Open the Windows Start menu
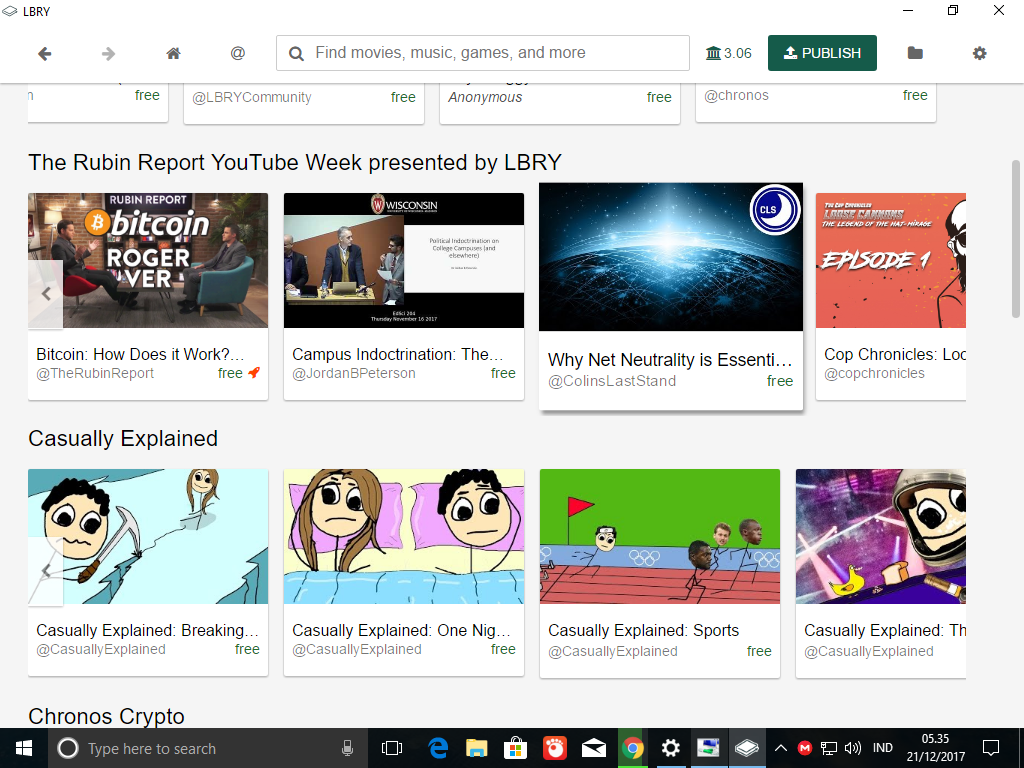This screenshot has height=768, width=1024. (24, 748)
